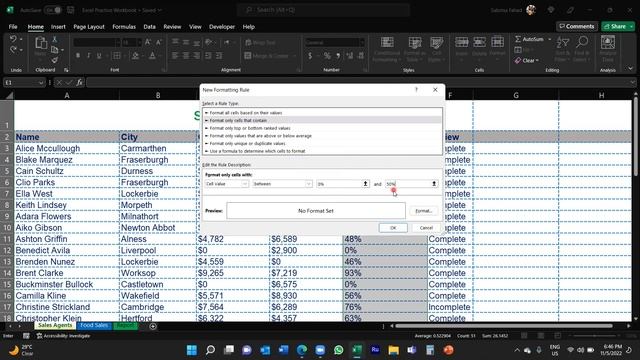Image resolution: width=640 pixels, height=360 pixels.
Task: Collapse the ribbon with chevron
Action: click(631, 69)
